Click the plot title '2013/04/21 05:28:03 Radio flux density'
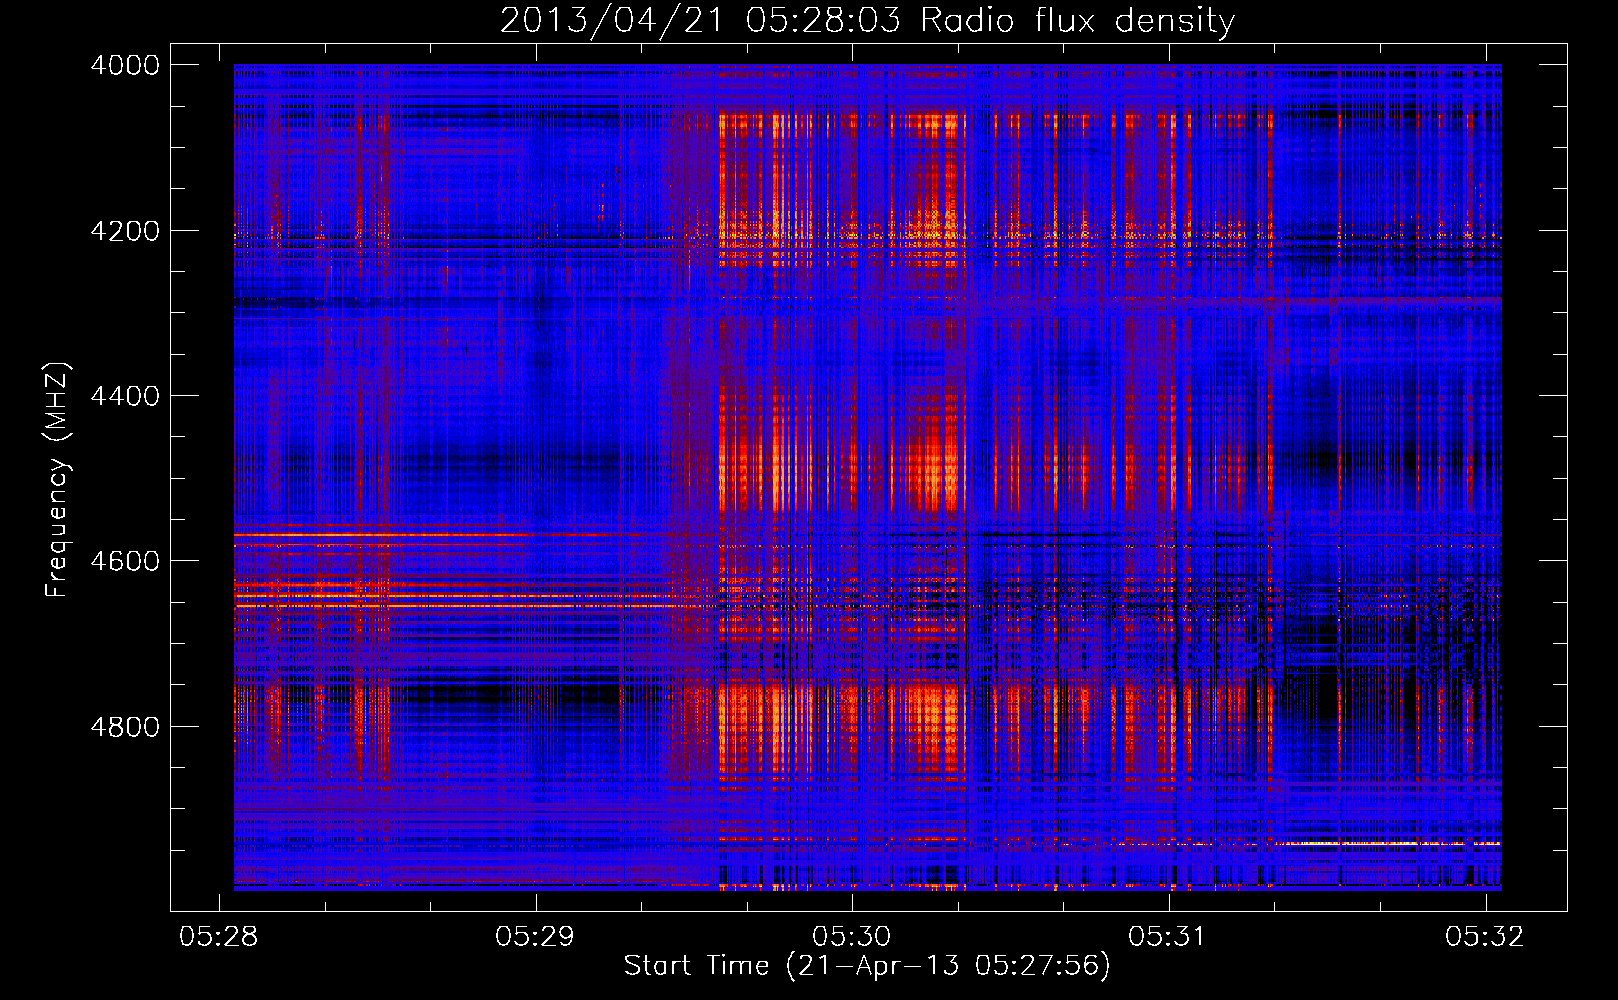The height and width of the screenshot is (1000, 1618). point(867,21)
